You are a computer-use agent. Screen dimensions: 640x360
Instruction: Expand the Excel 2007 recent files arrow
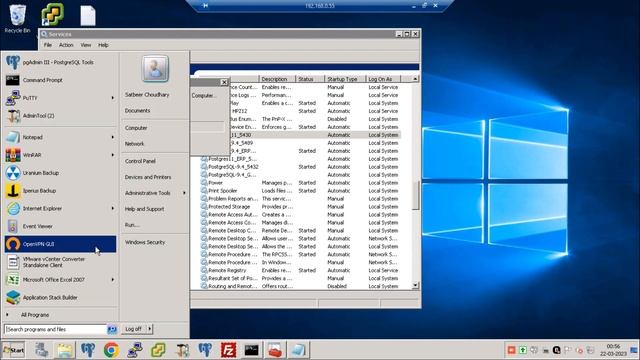113,280
